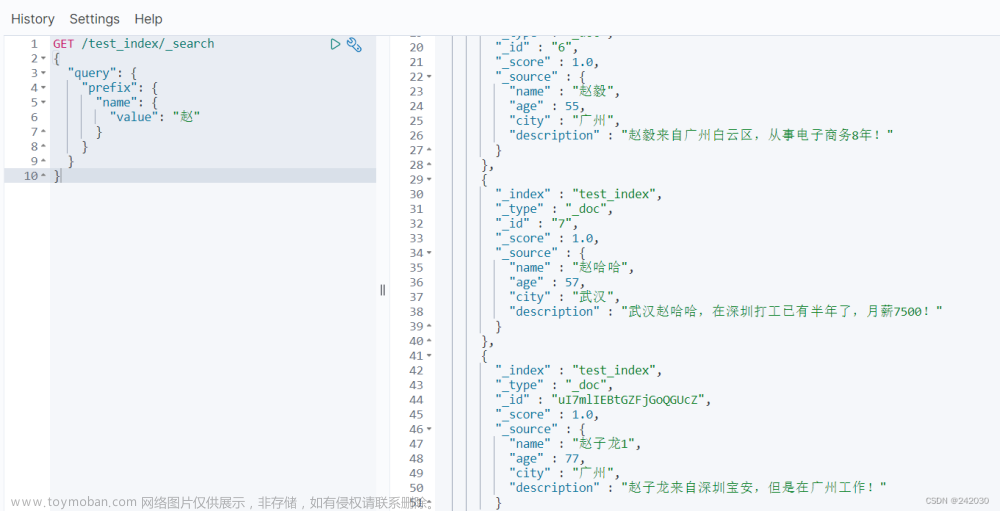Screen dimensions: 1000x511
Task: Collapse request editor fold arrow at line 2
Action: click(43, 59)
